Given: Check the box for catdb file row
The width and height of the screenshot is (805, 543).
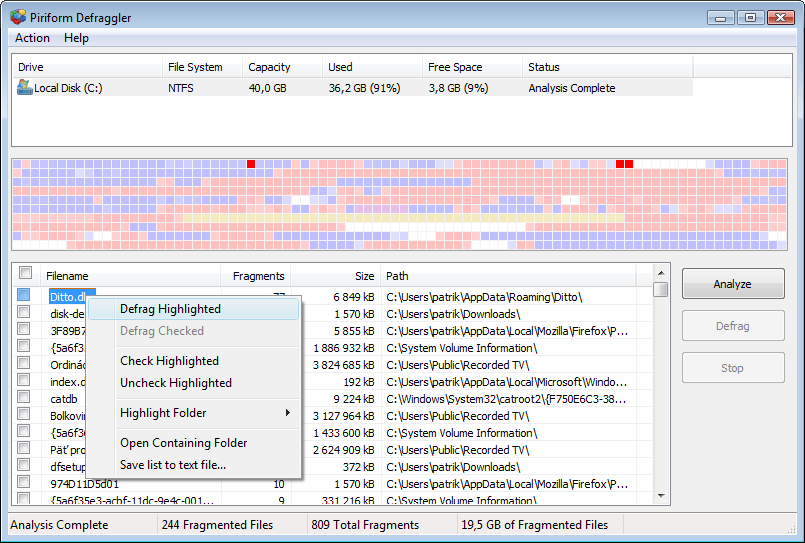Looking at the screenshot, I should tap(24, 396).
